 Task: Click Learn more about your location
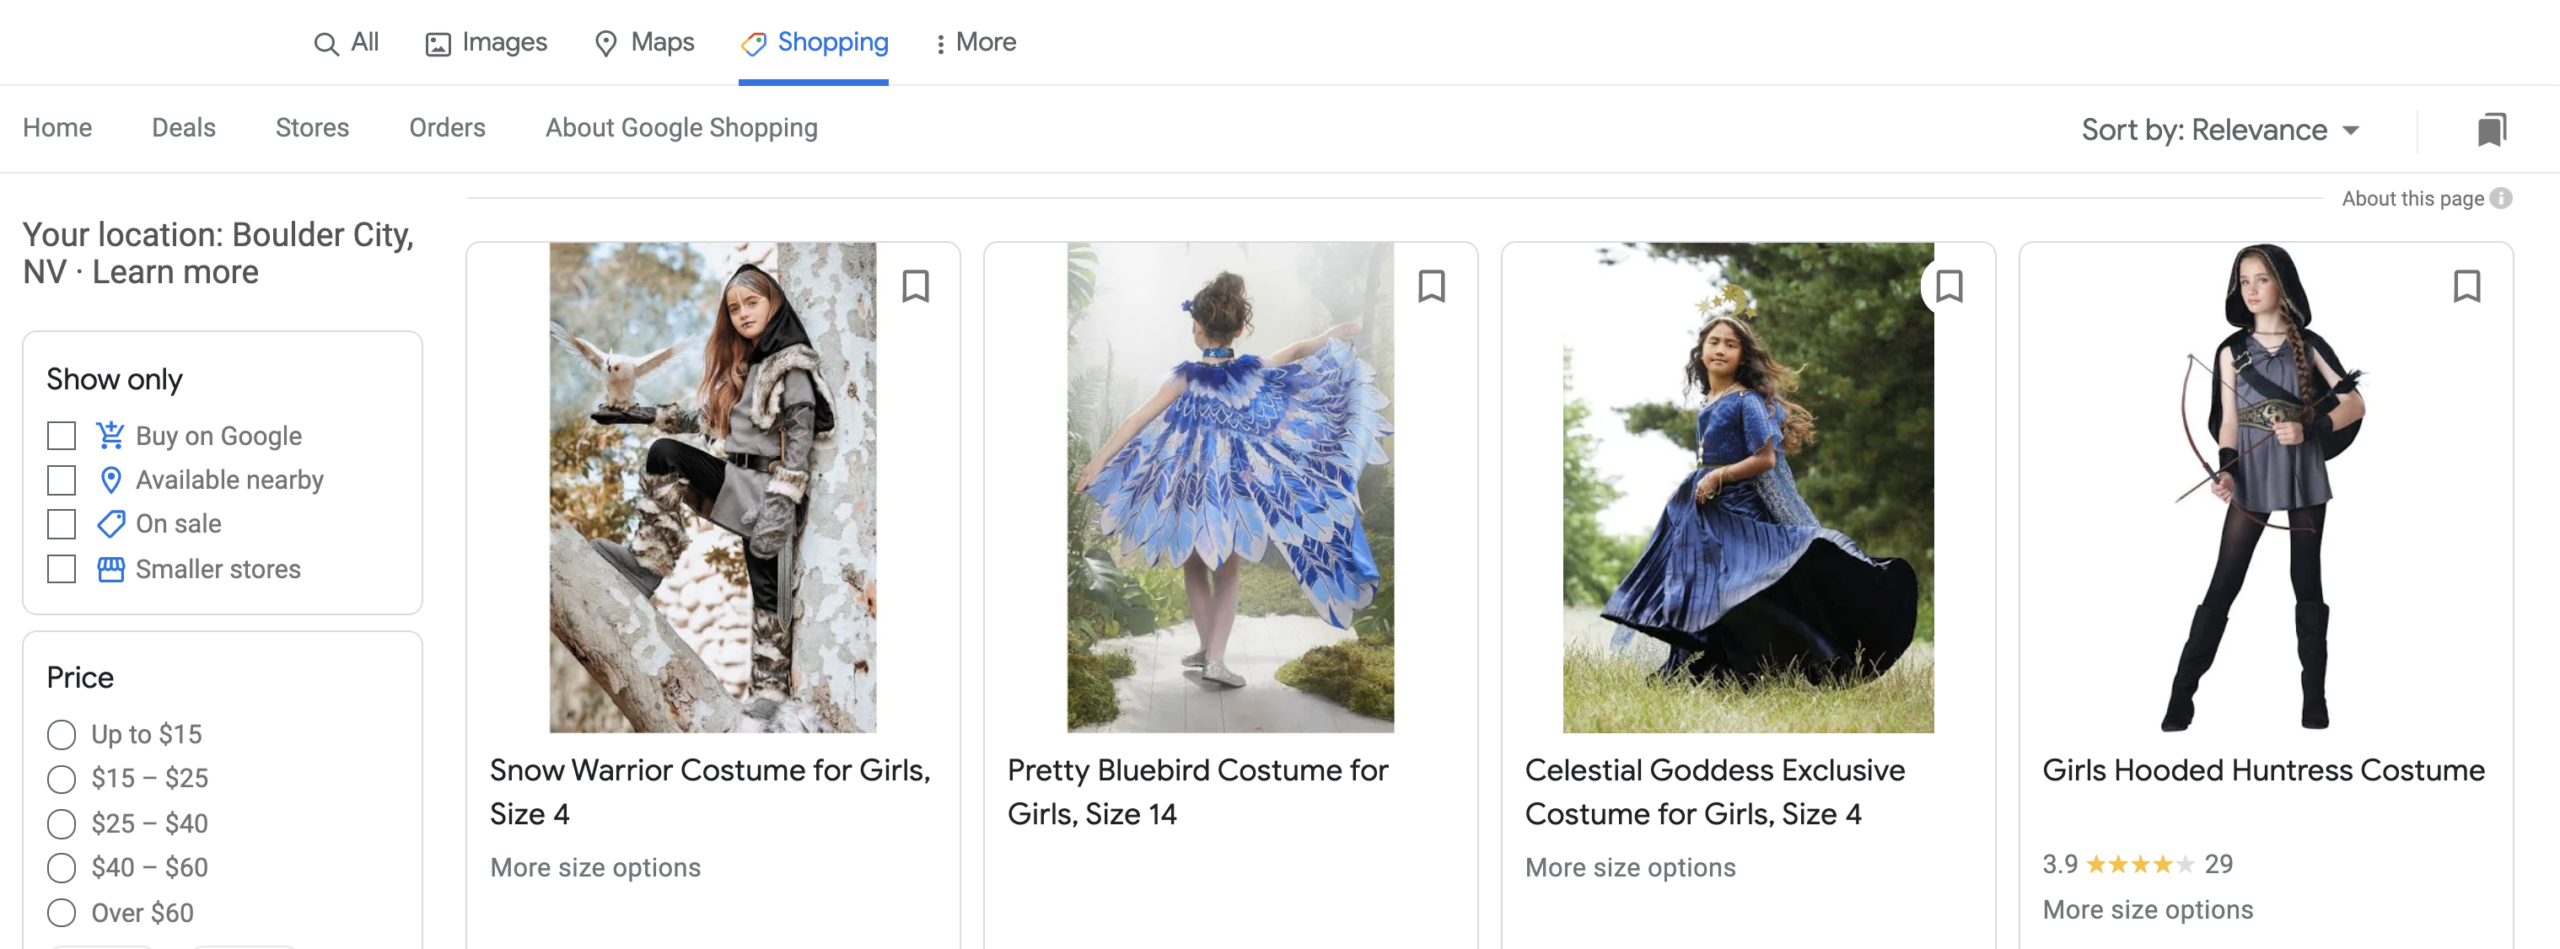click(x=175, y=272)
